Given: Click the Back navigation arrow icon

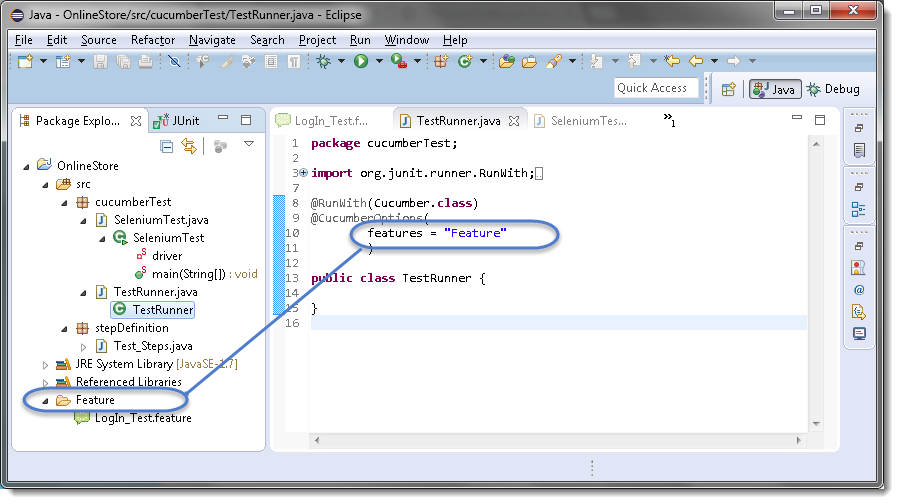Looking at the screenshot, I should point(696,61).
